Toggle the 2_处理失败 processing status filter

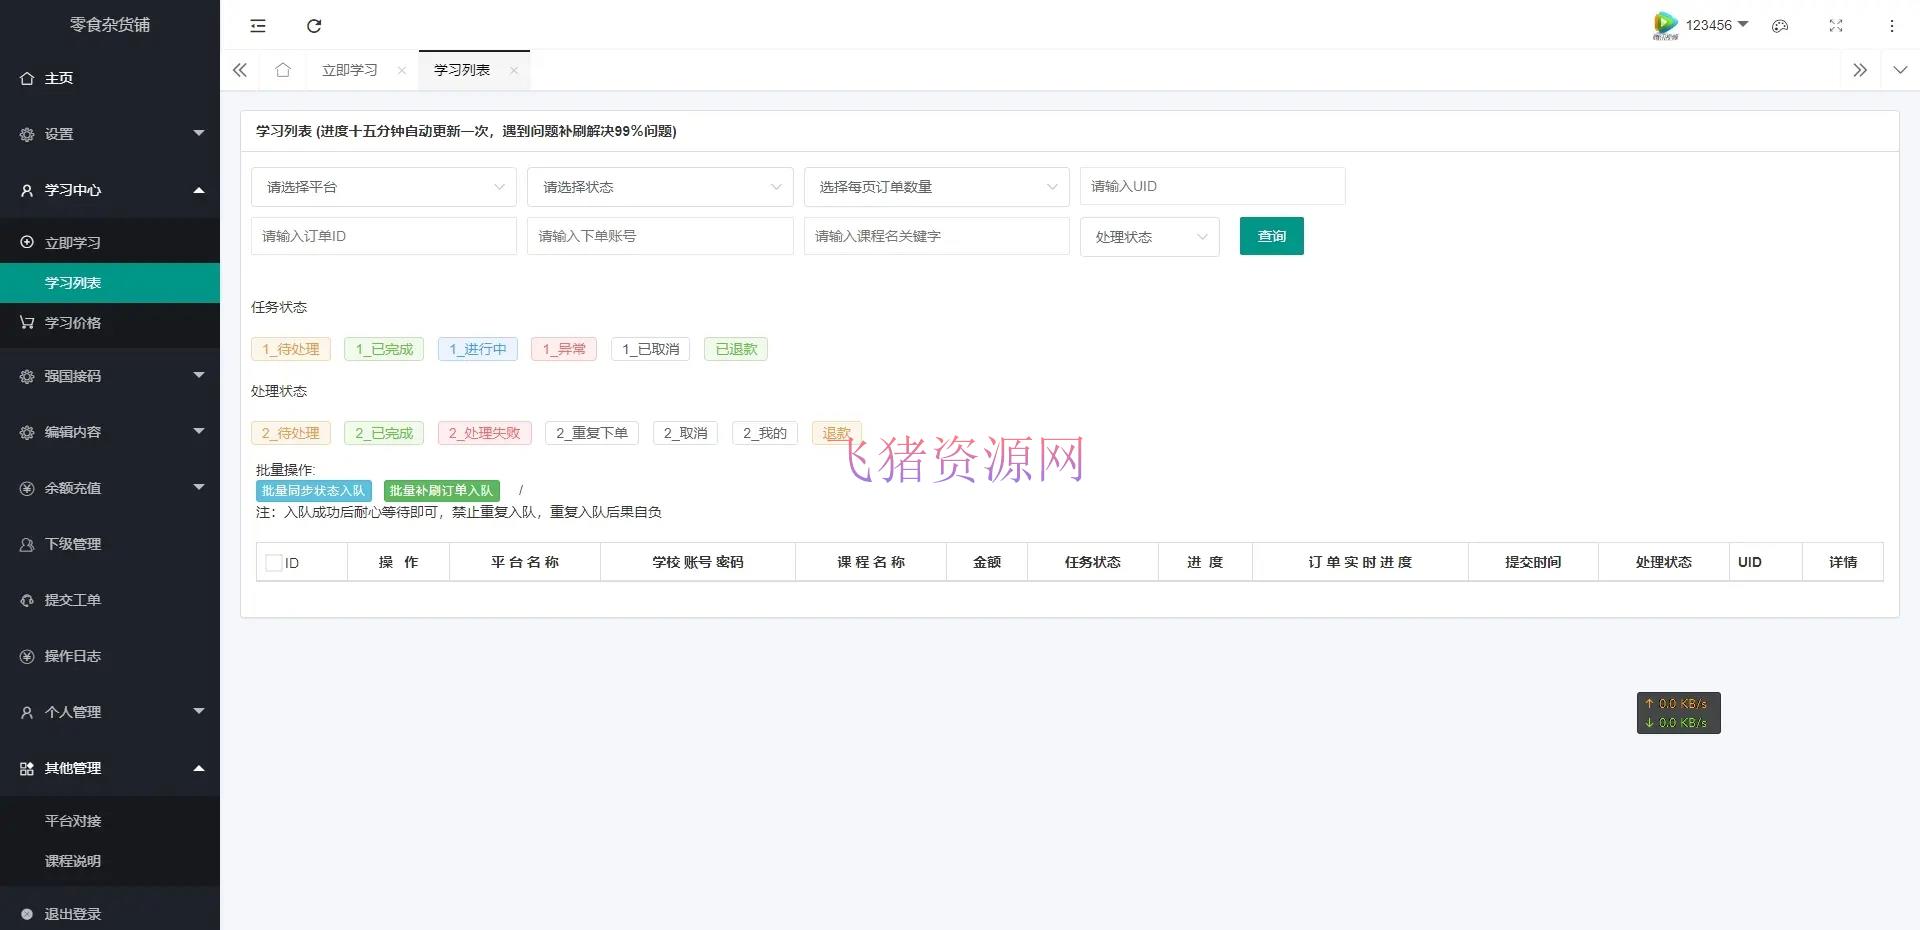click(x=483, y=432)
